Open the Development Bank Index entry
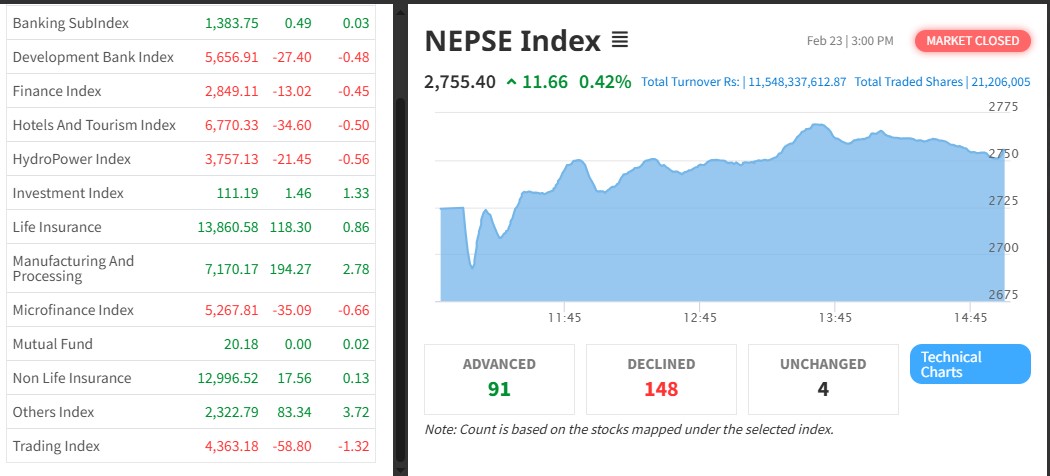Screen dimensions: 1050x476 coord(93,57)
